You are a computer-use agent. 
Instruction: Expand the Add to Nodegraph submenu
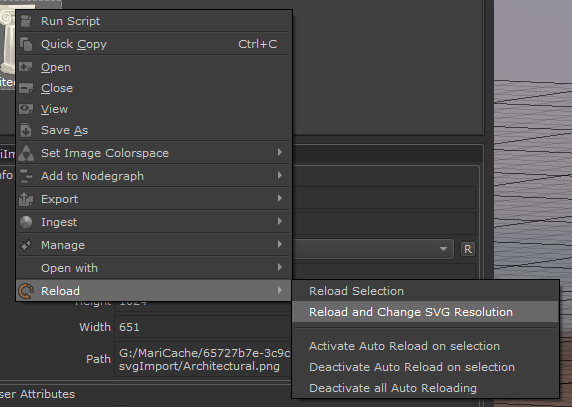(154, 176)
